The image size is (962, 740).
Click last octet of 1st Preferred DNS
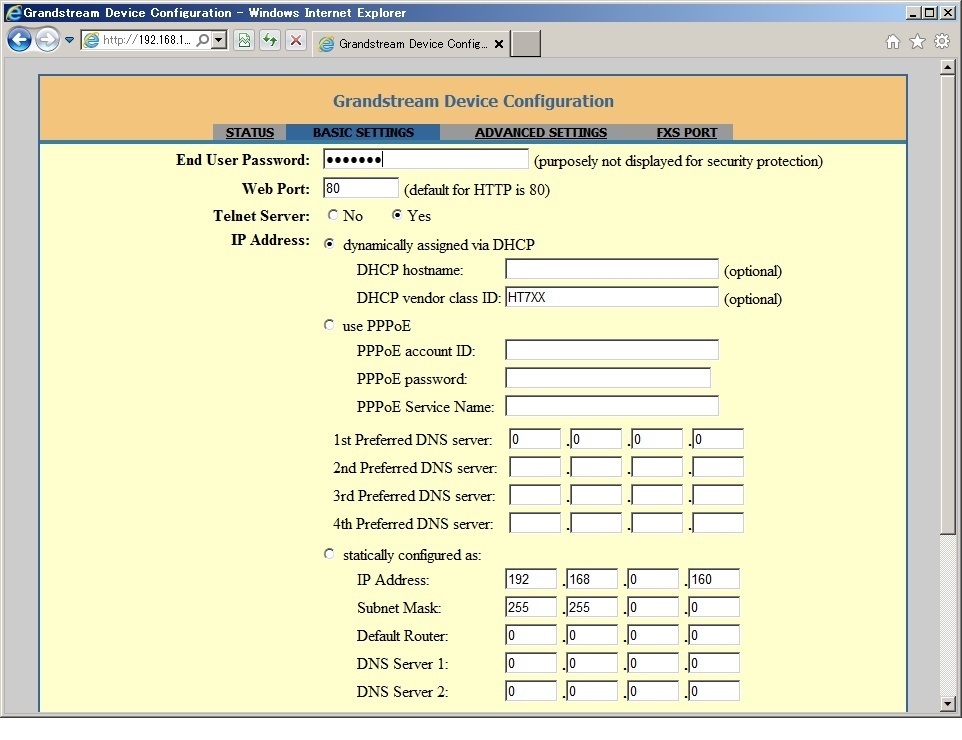(x=718, y=439)
